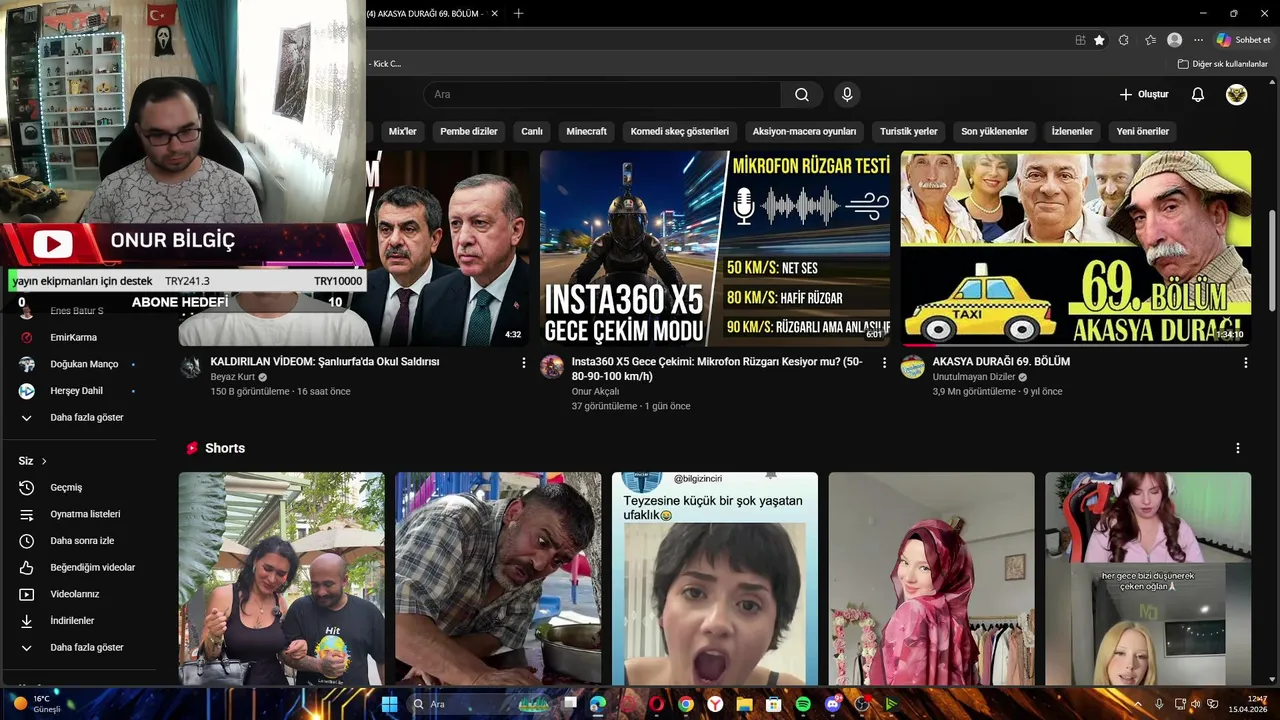1280x720 pixels.
Task: Open the YouTube account avatar menu
Action: click(x=1237, y=95)
